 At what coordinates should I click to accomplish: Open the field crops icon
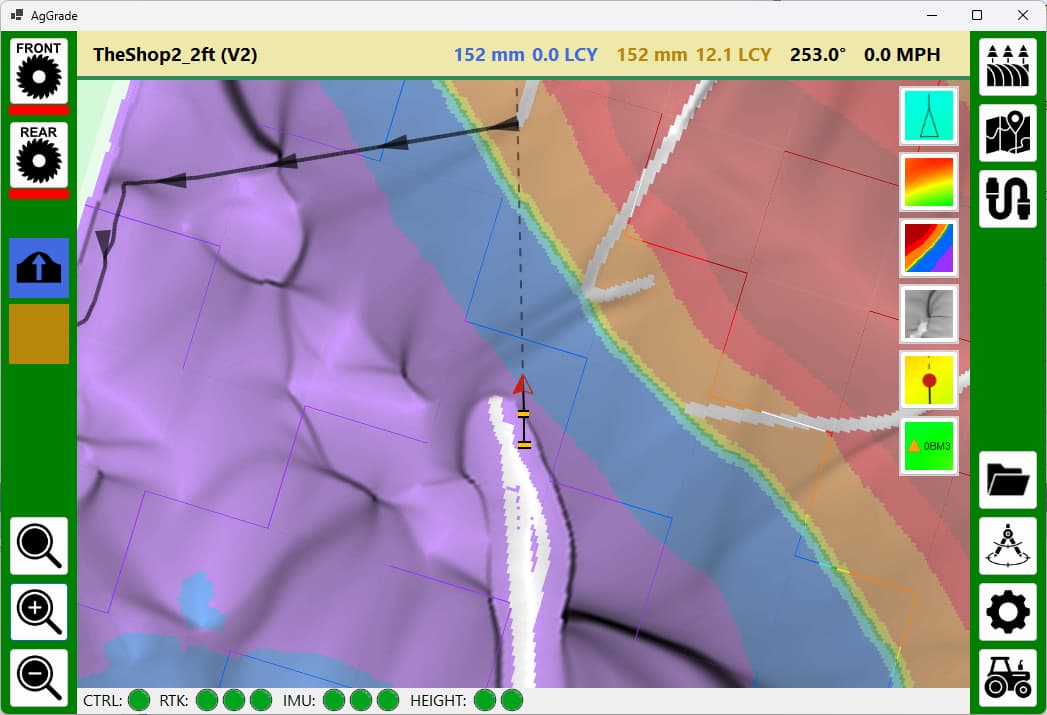click(x=1007, y=67)
